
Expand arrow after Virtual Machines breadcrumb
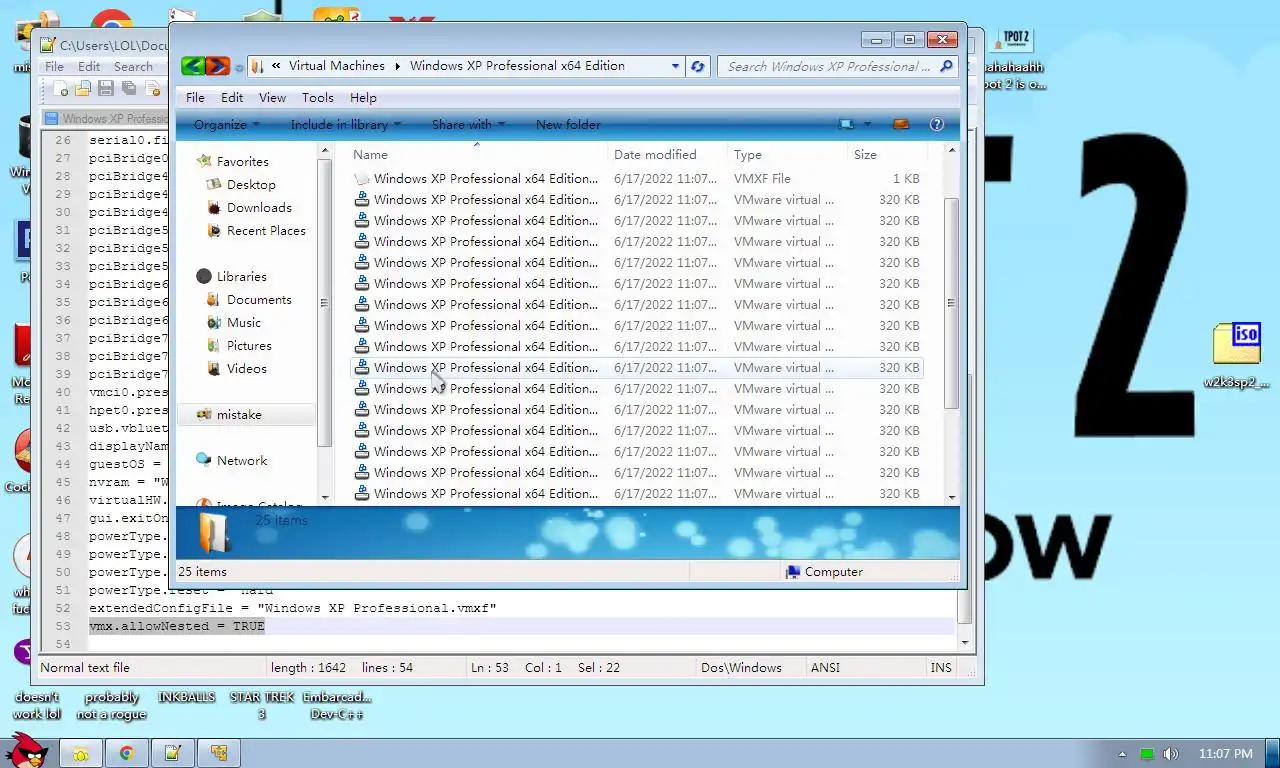pos(397,66)
